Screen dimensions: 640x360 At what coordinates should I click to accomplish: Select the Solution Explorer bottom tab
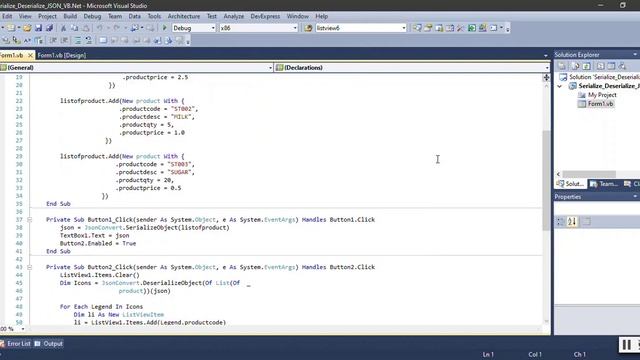(x=571, y=184)
